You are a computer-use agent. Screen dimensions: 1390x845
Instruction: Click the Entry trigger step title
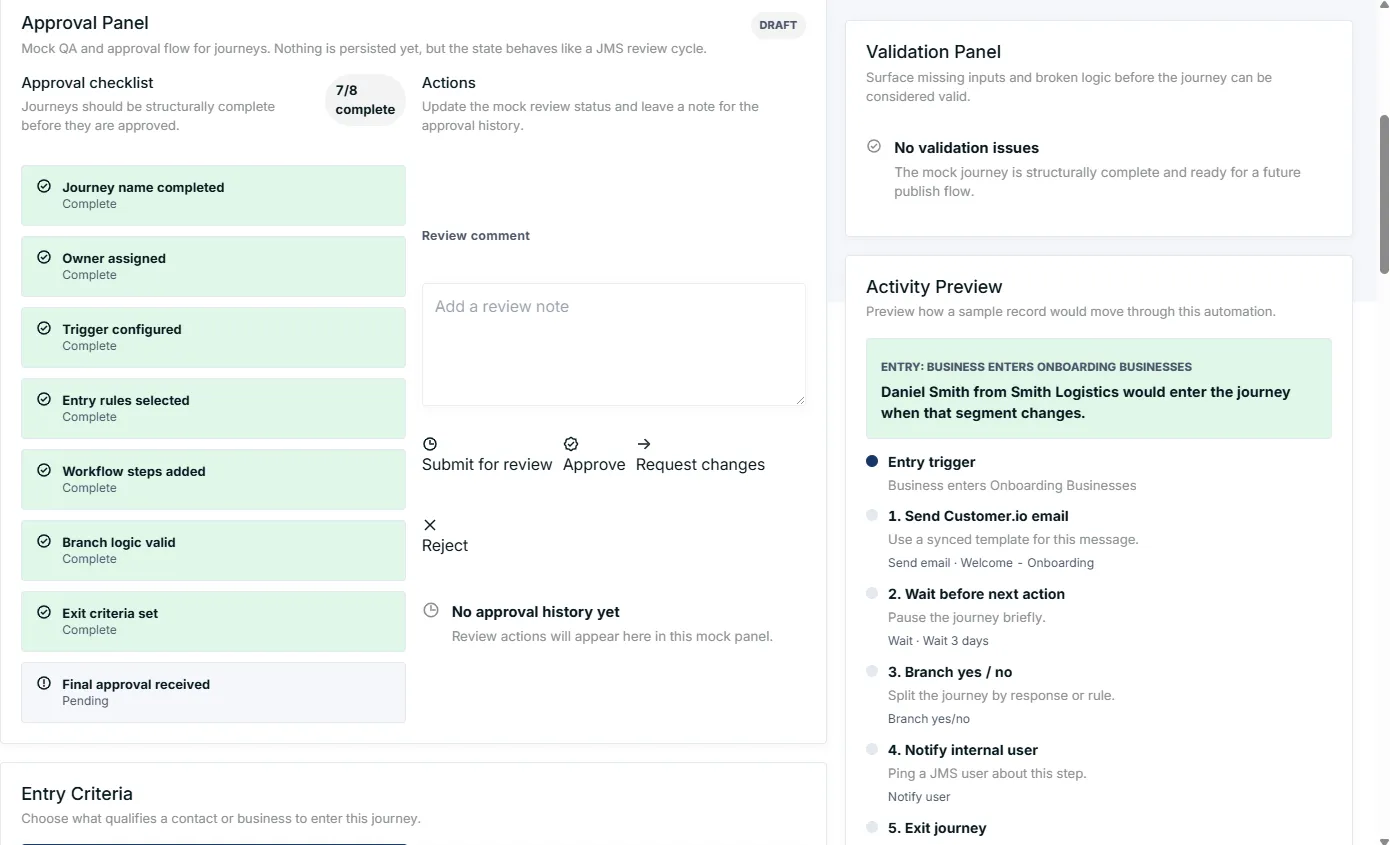point(931,462)
